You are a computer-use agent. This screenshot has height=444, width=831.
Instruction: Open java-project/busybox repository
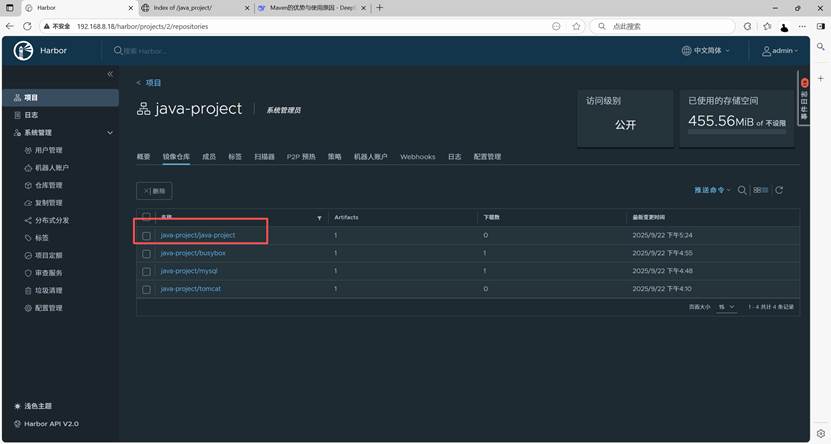click(193, 253)
